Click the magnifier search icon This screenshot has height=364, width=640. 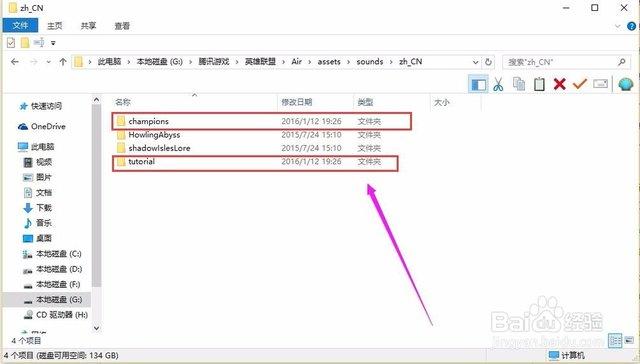[x=622, y=62]
